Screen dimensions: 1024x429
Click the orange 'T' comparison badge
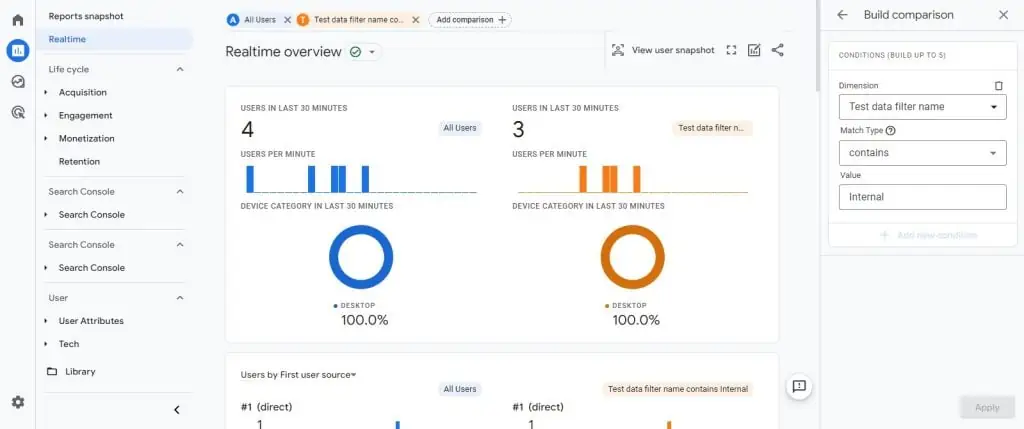click(x=302, y=20)
